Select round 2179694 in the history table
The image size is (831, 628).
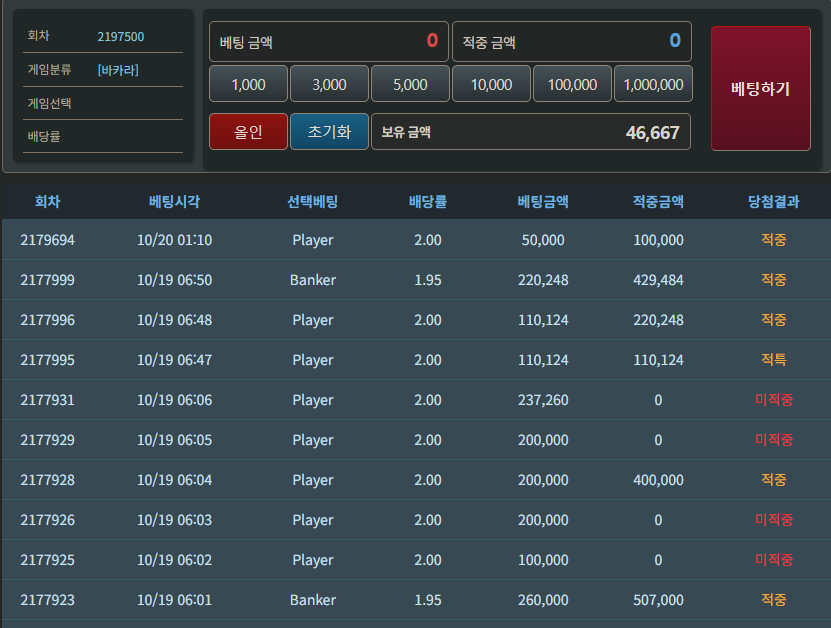[48, 240]
